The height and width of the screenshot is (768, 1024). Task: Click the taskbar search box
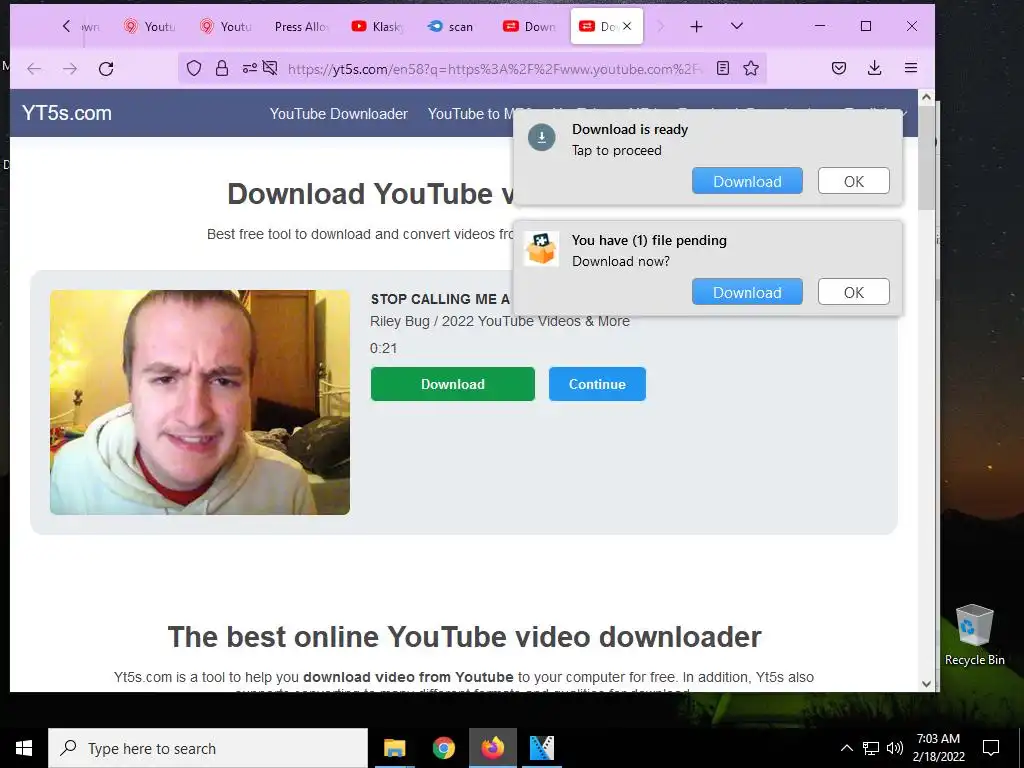208,748
